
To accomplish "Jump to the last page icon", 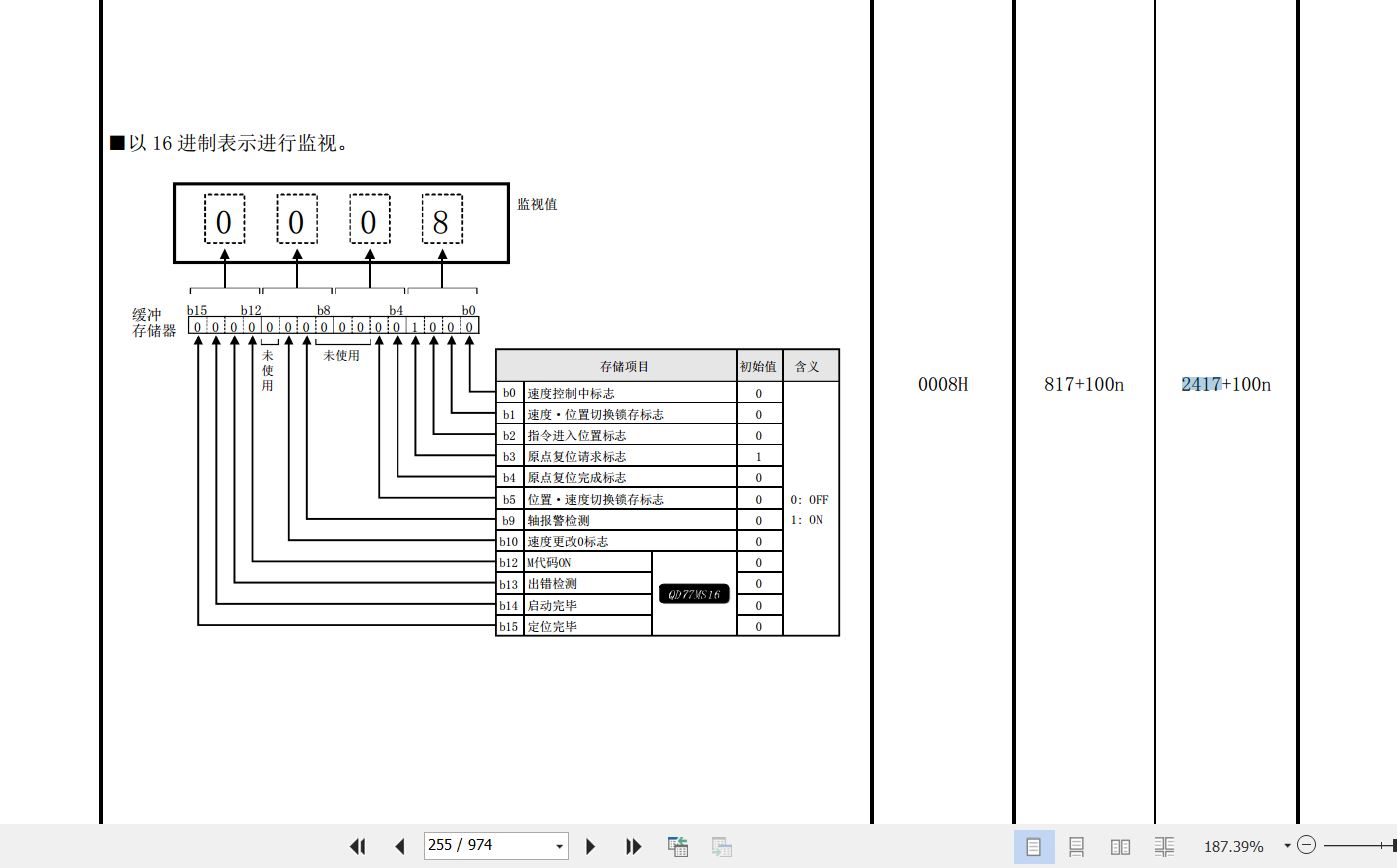I will 633,846.
